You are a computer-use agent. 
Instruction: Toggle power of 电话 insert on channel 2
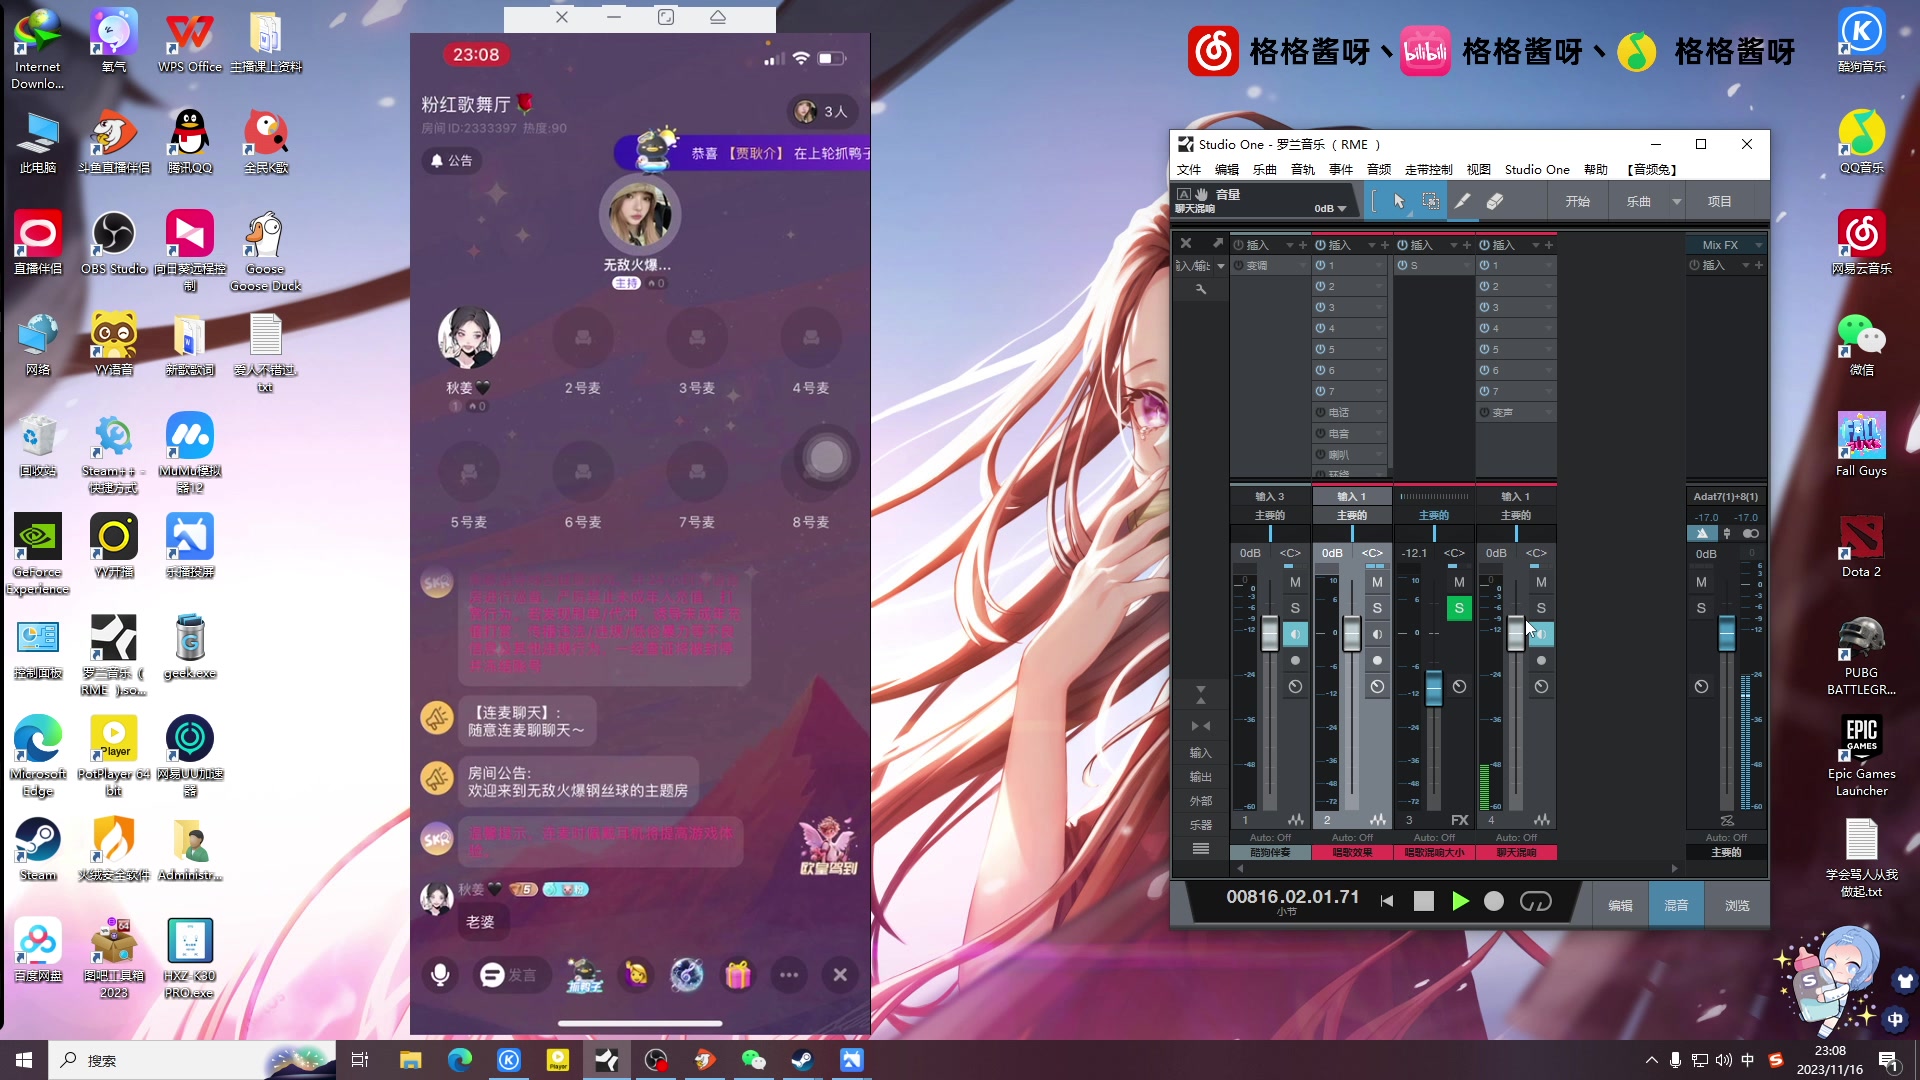(x=1321, y=412)
